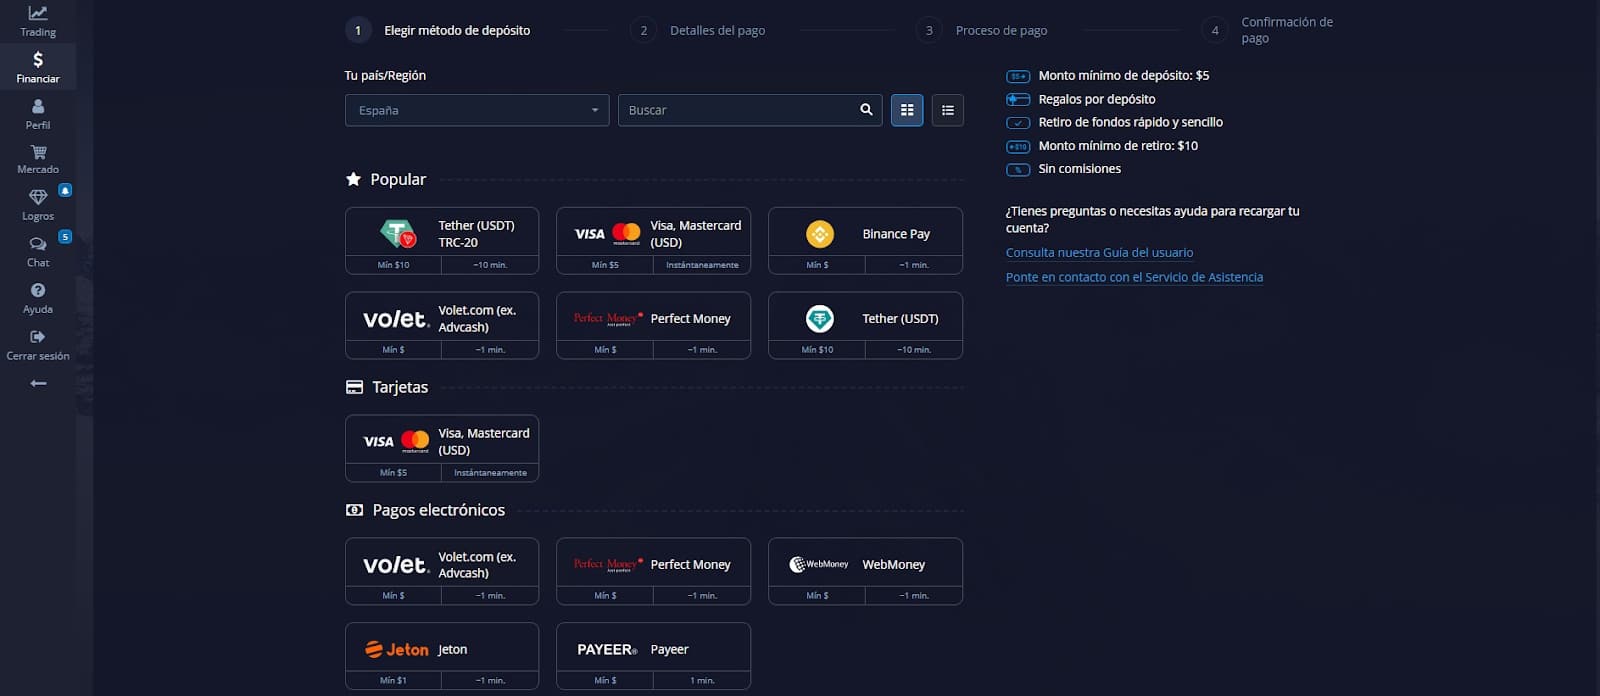Click the minimum withdrawal $10 icon
The height and width of the screenshot is (696, 1600).
pyautogui.click(x=1018, y=146)
